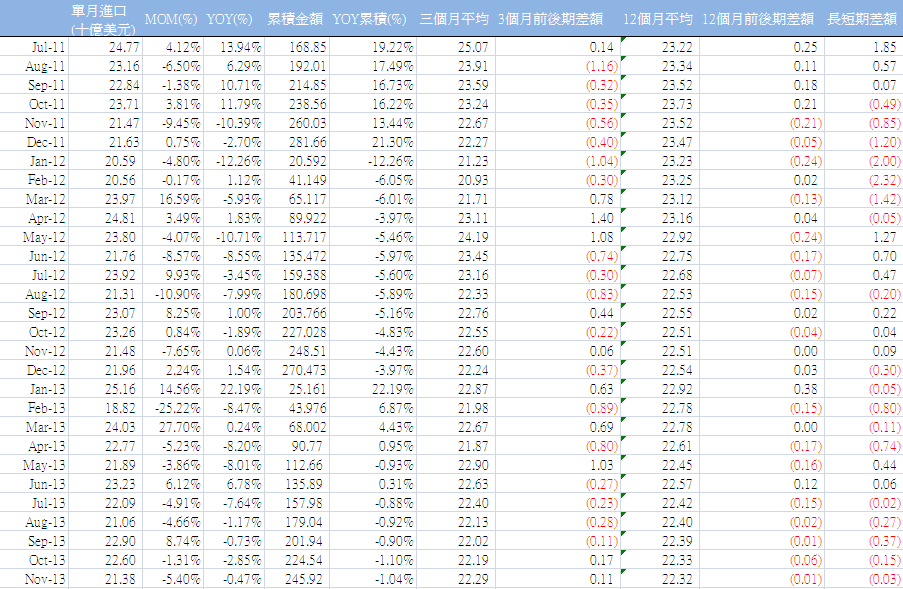Select three-month average cell 24.19

[x=473, y=237]
